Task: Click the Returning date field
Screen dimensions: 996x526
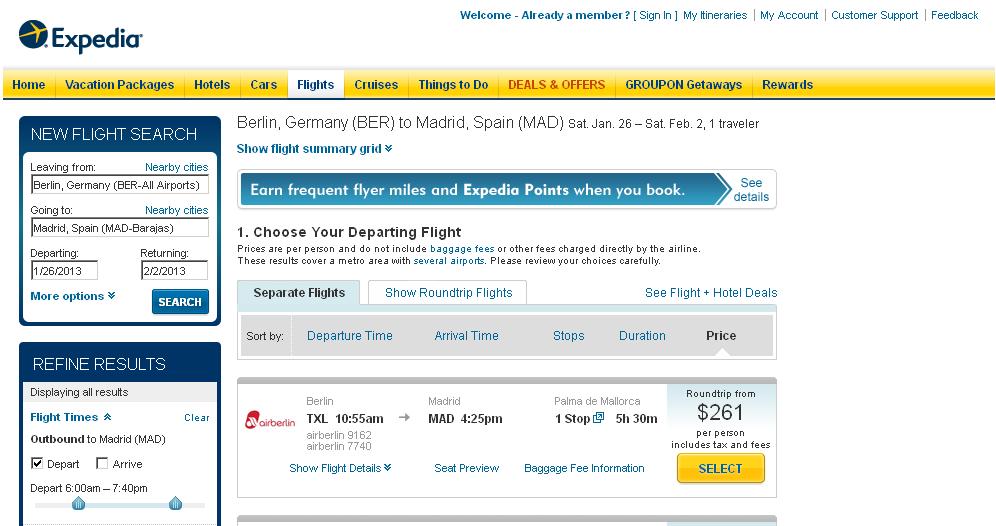Action: (x=173, y=271)
